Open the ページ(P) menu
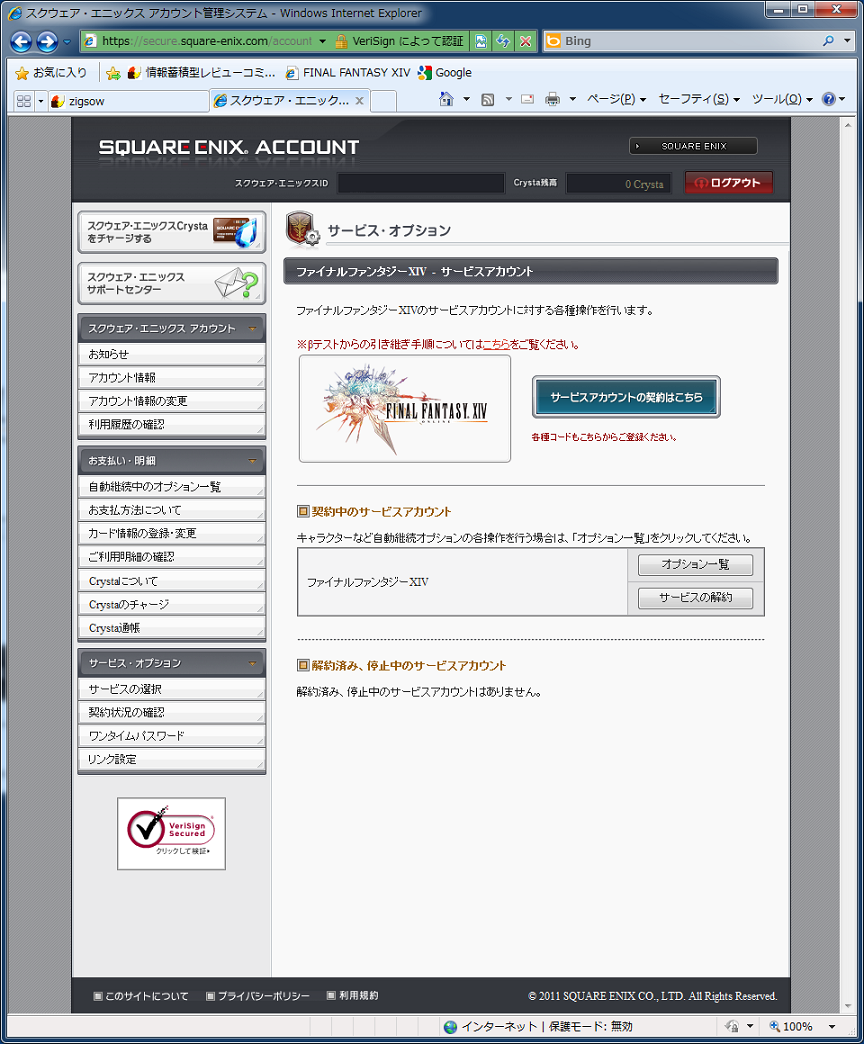The width and height of the screenshot is (864, 1044). (616, 99)
